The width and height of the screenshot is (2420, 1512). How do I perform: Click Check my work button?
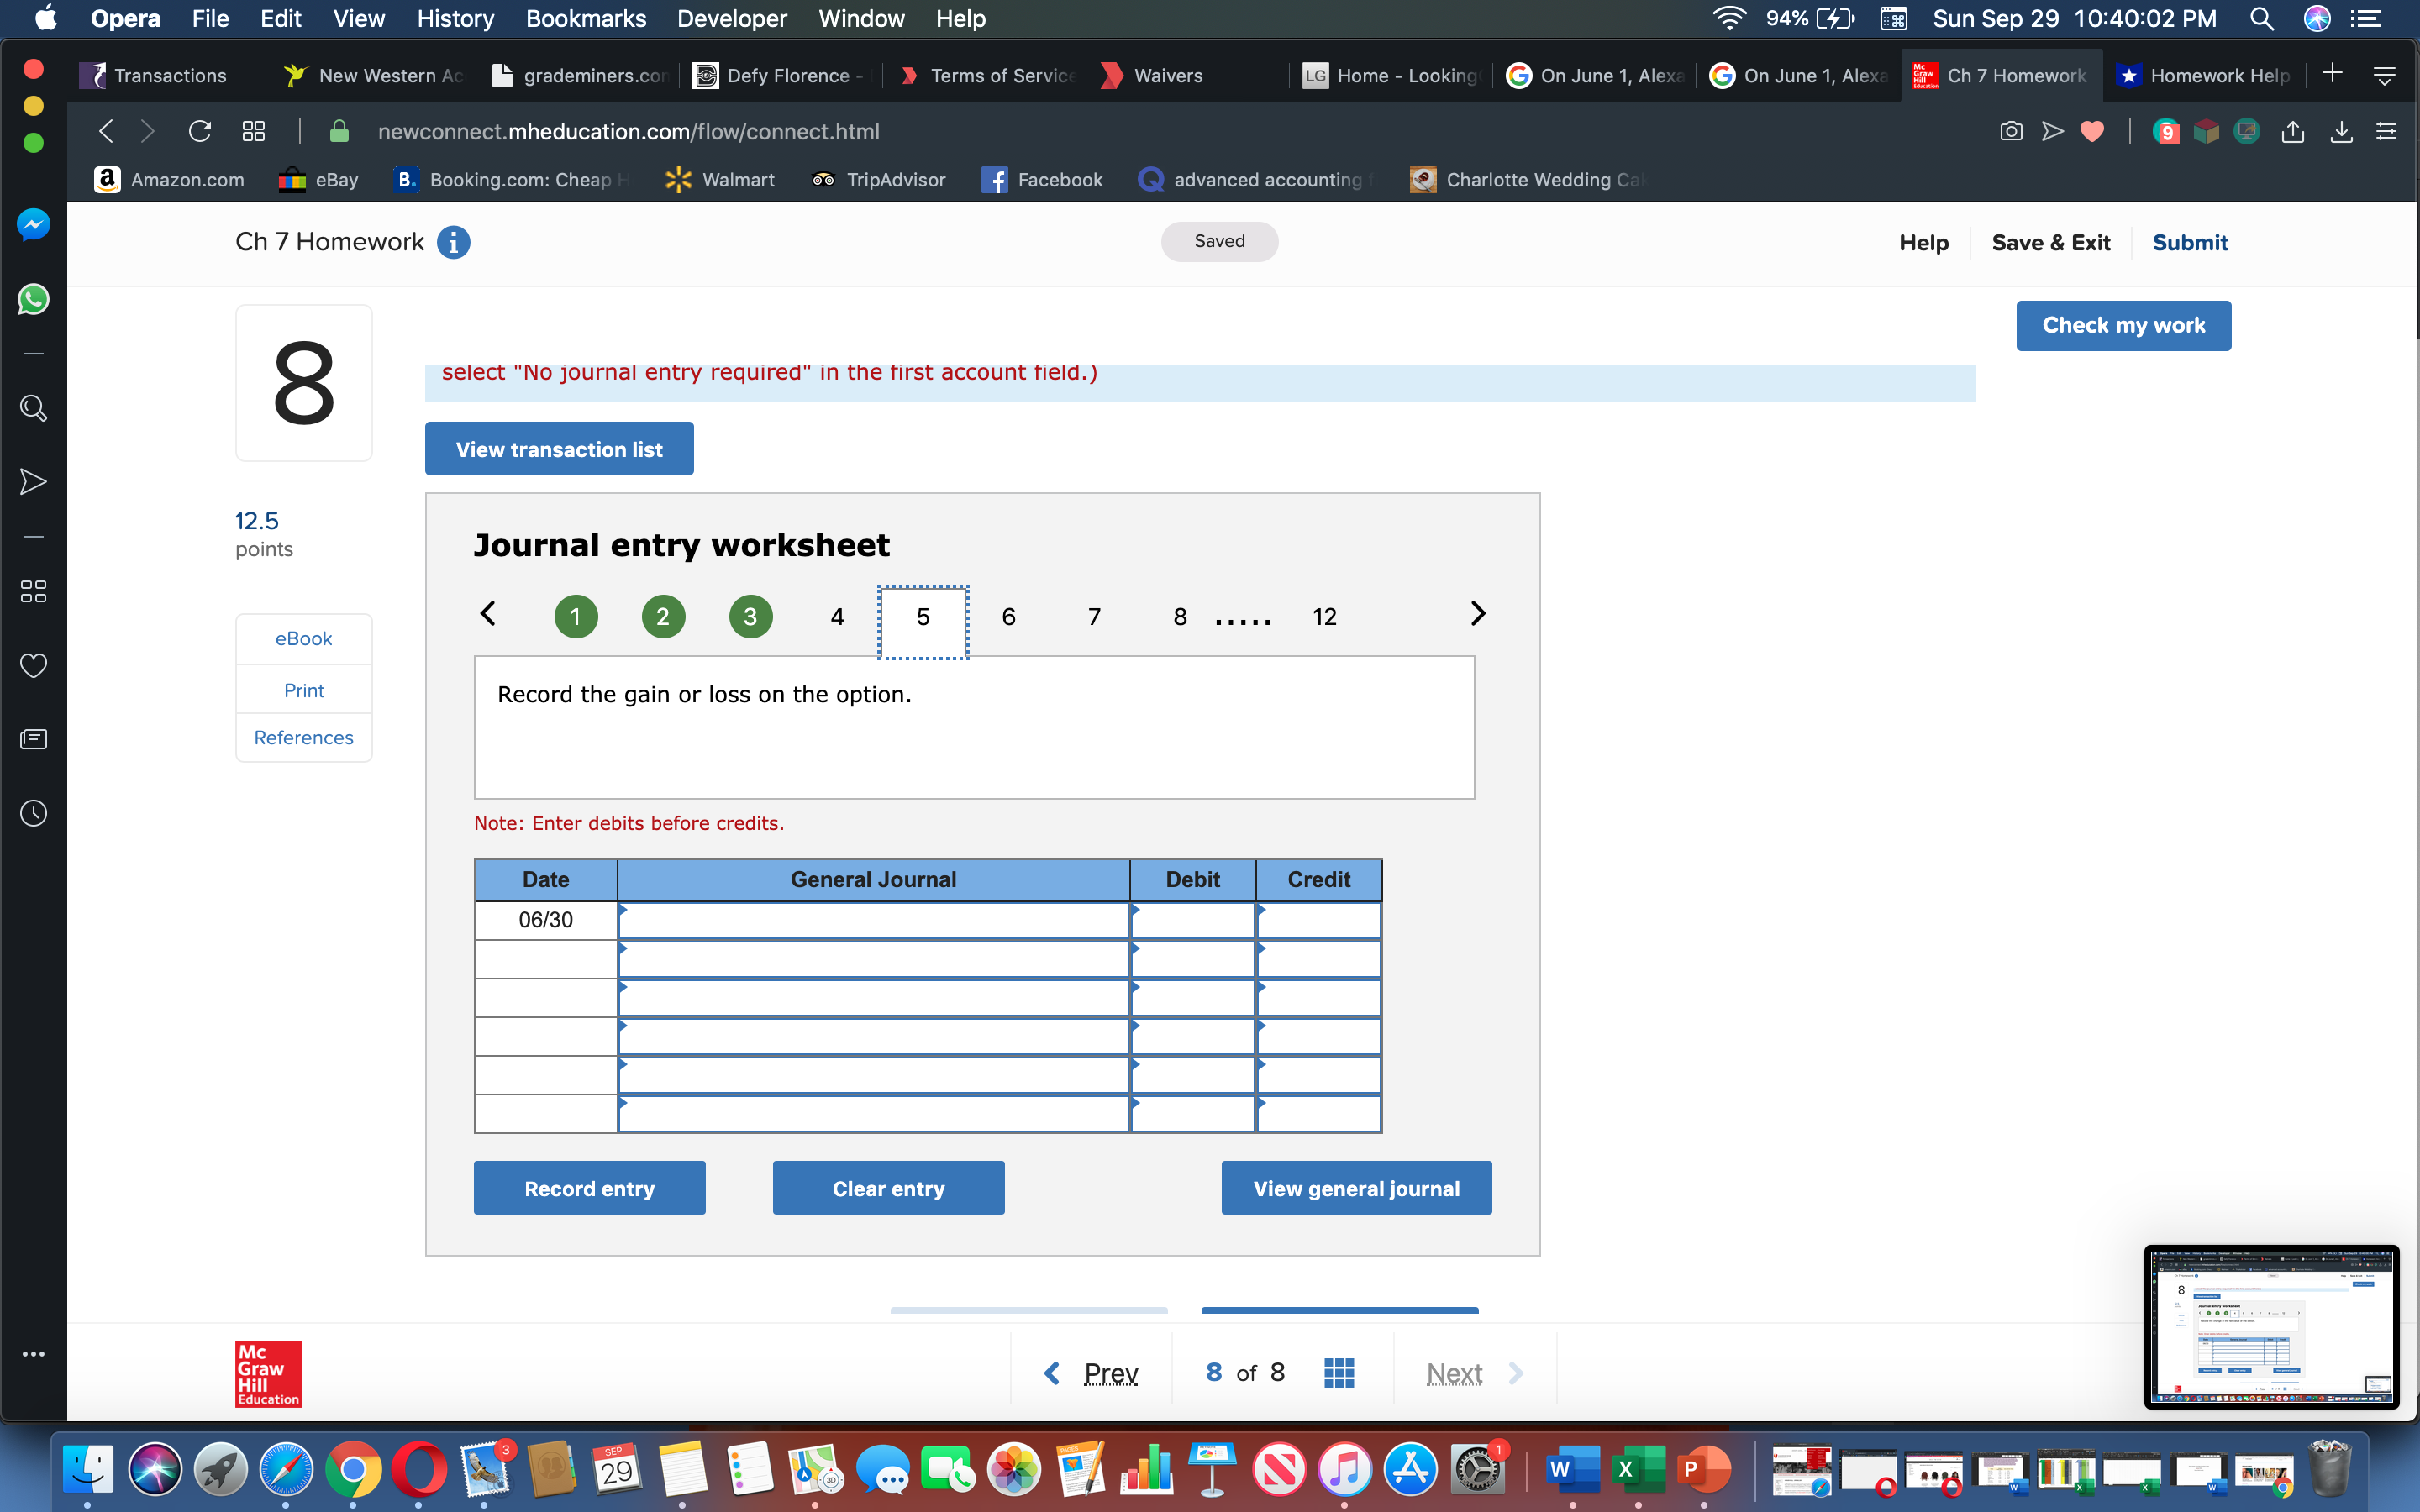tap(2122, 325)
